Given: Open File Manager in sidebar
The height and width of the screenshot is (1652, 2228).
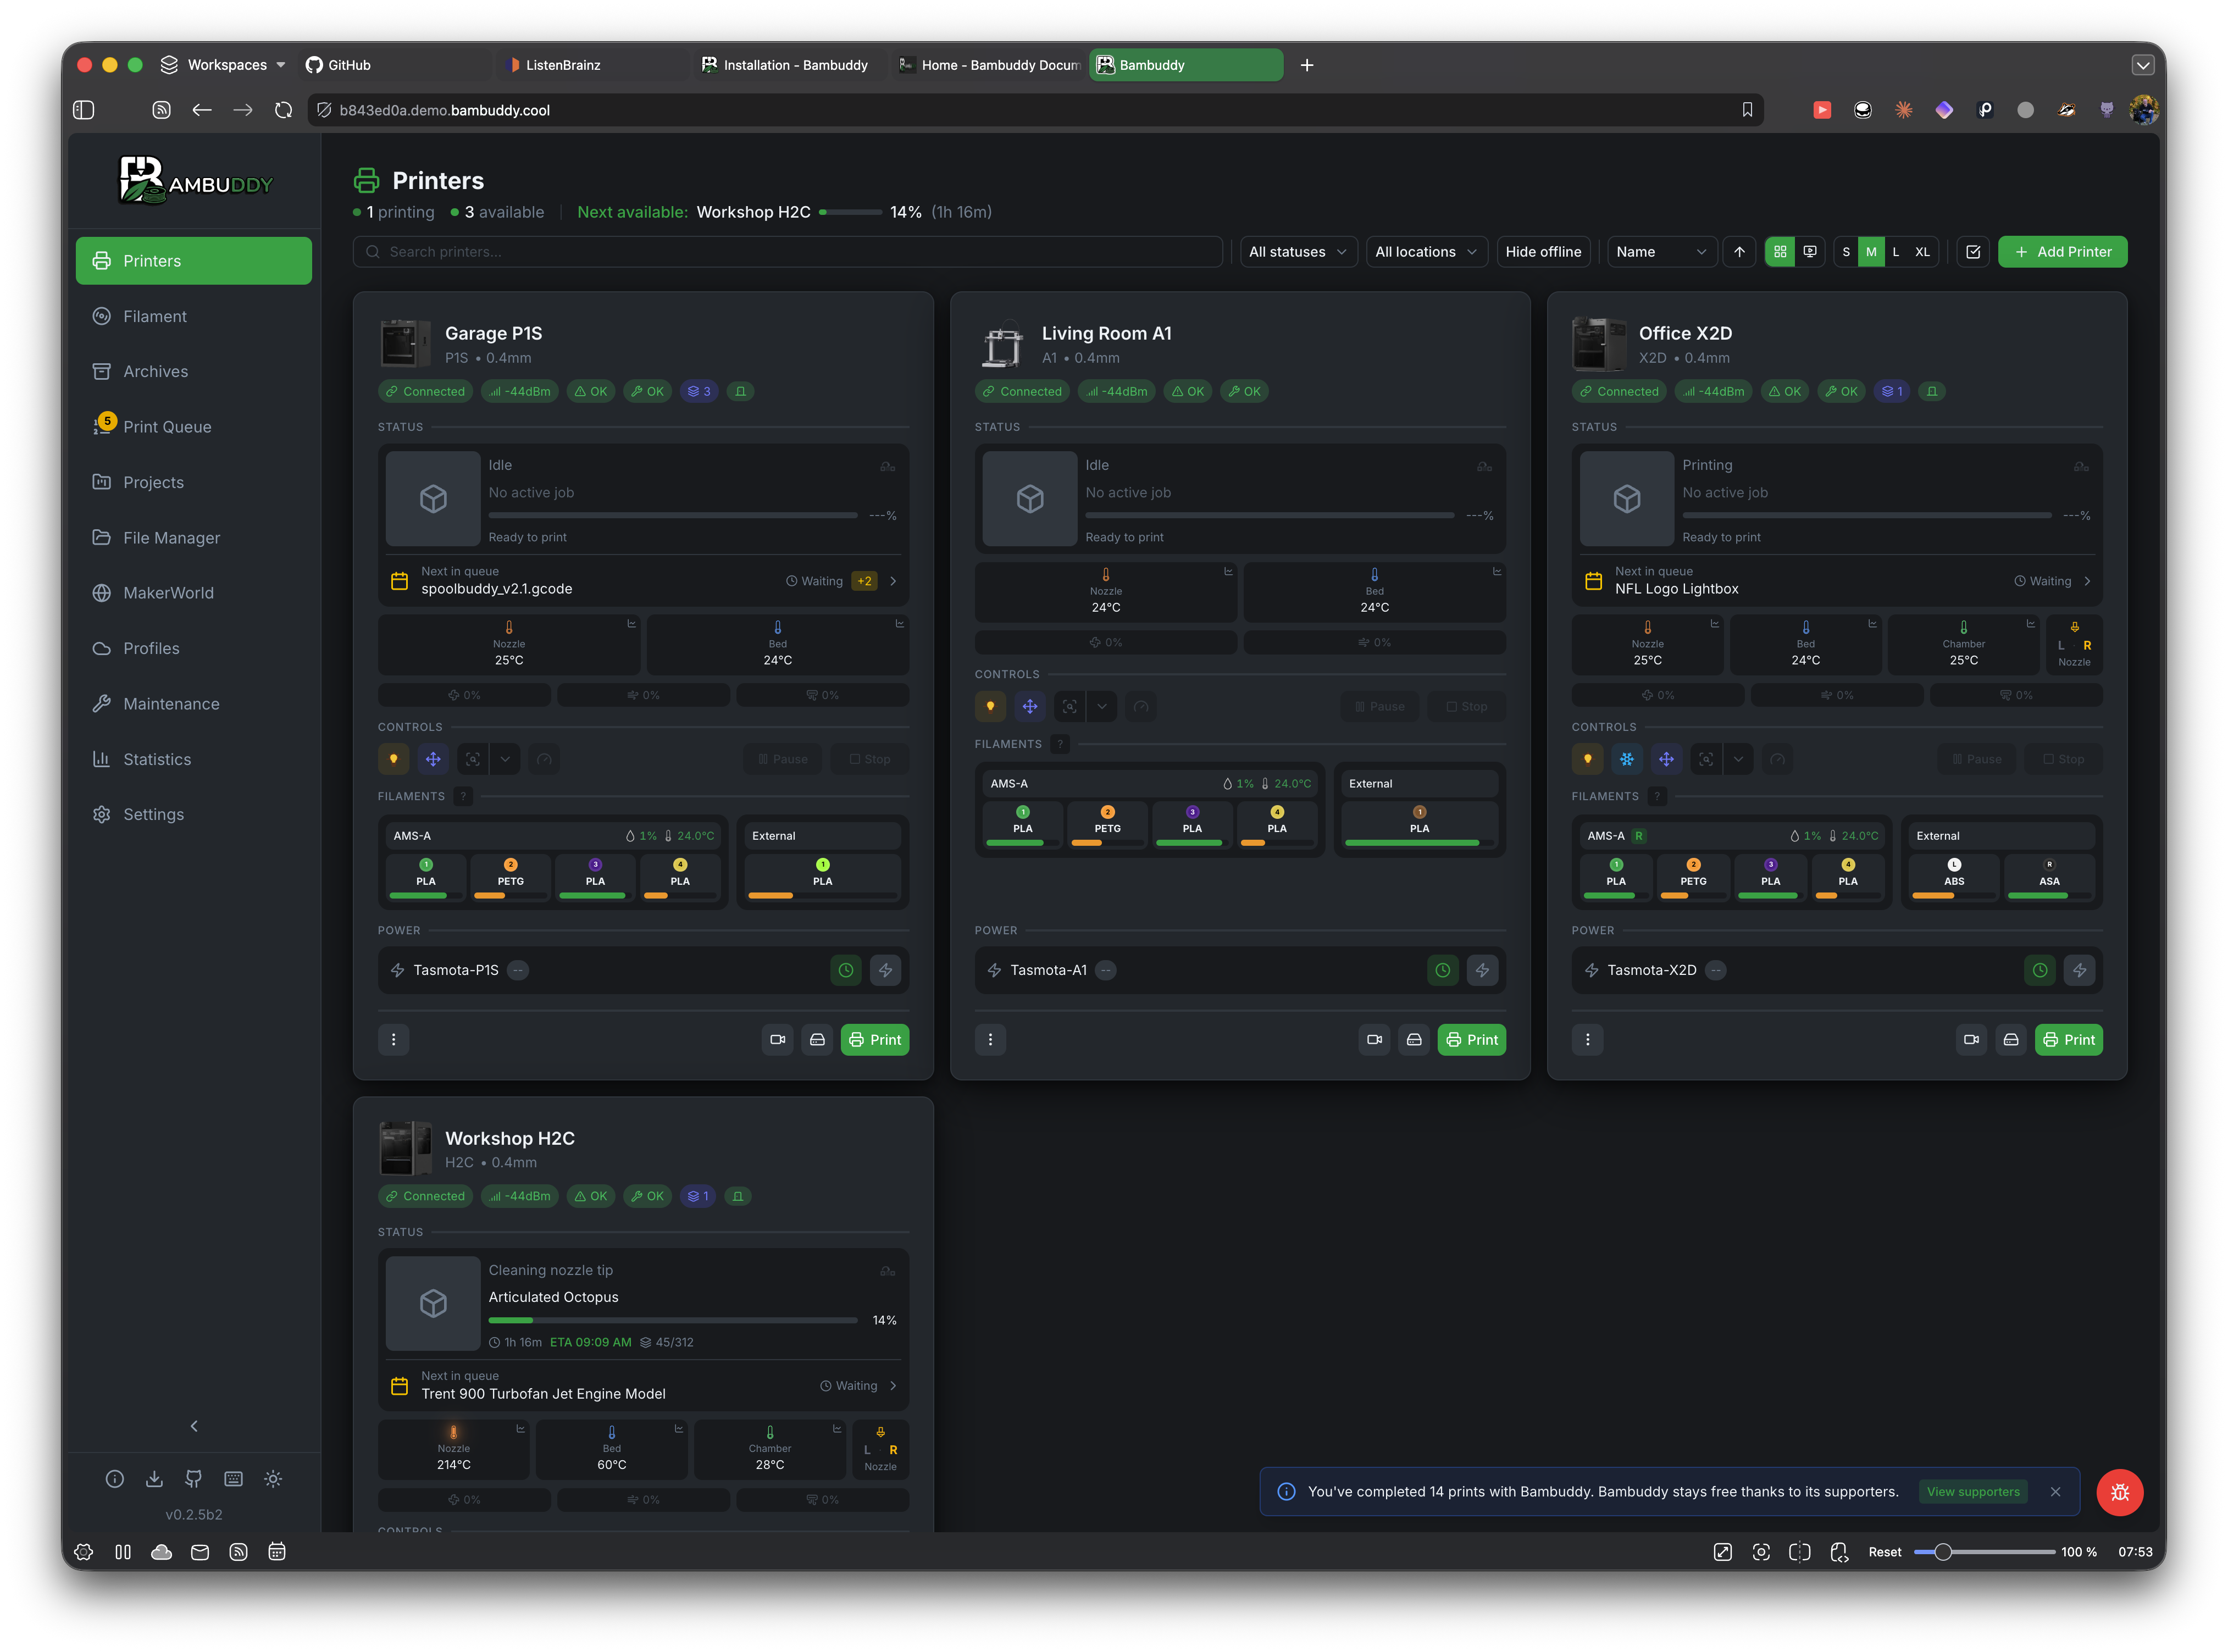Looking at the screenshot, I should click(193, 538).
